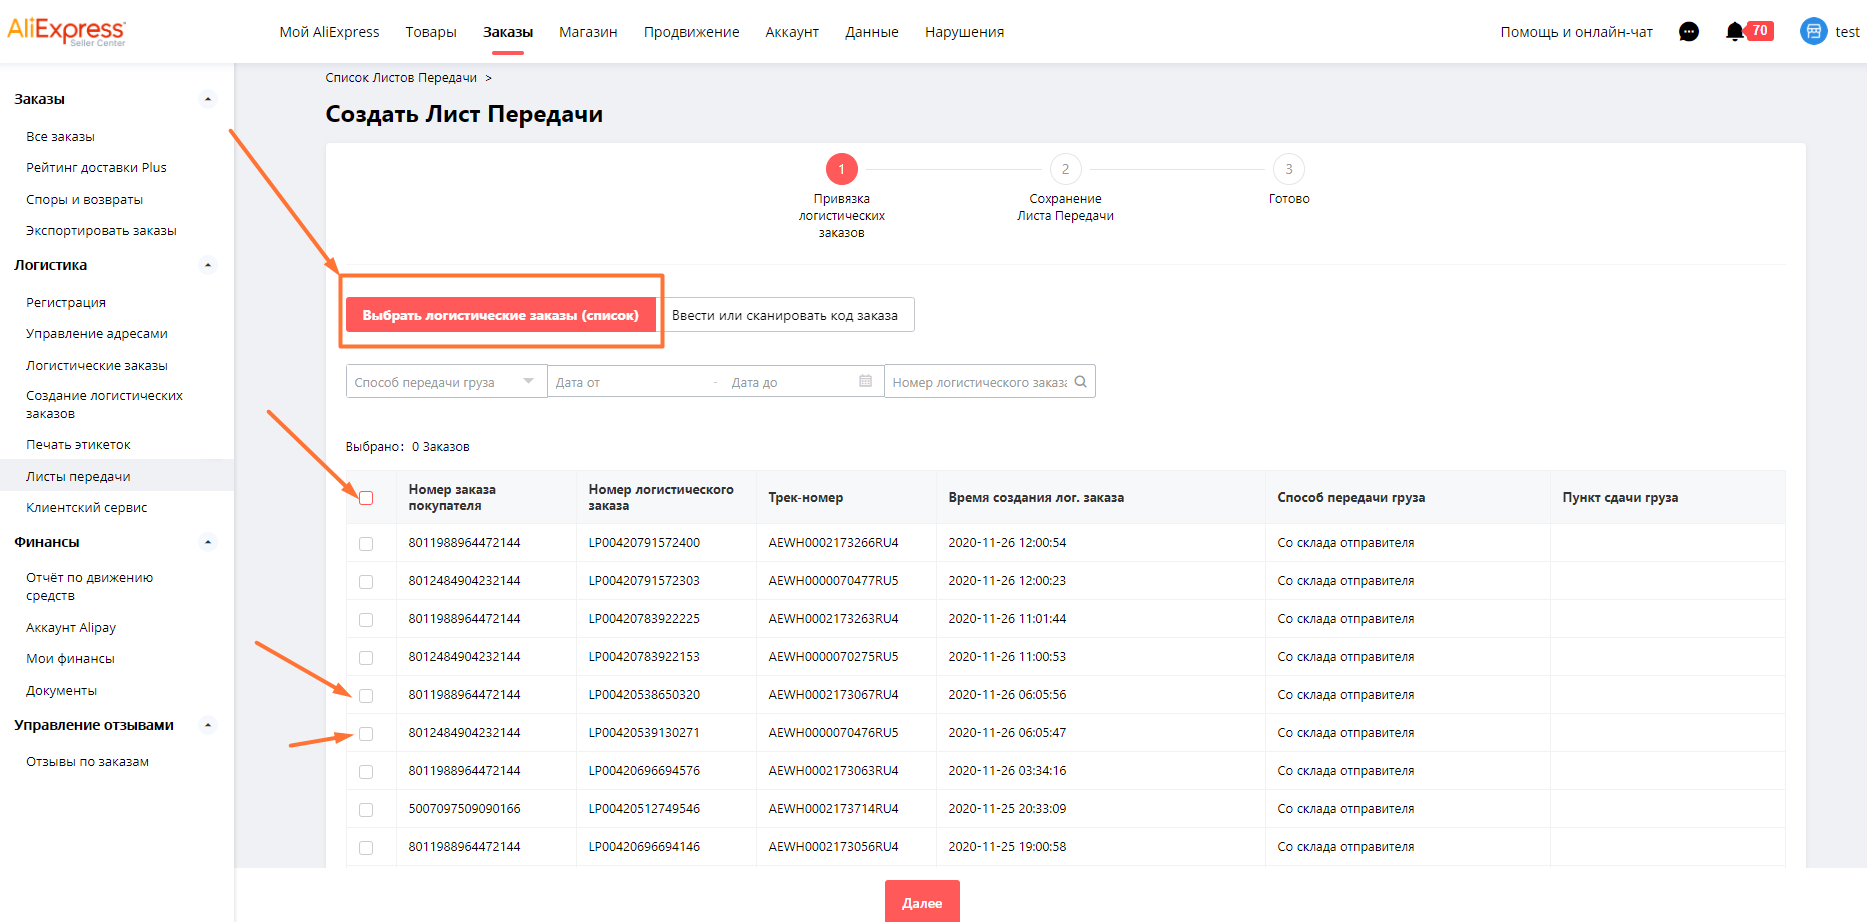1867x922 pixels.
Task: Select Выбрать логистические заказы (список) button
Action: (x=500, y=315)
